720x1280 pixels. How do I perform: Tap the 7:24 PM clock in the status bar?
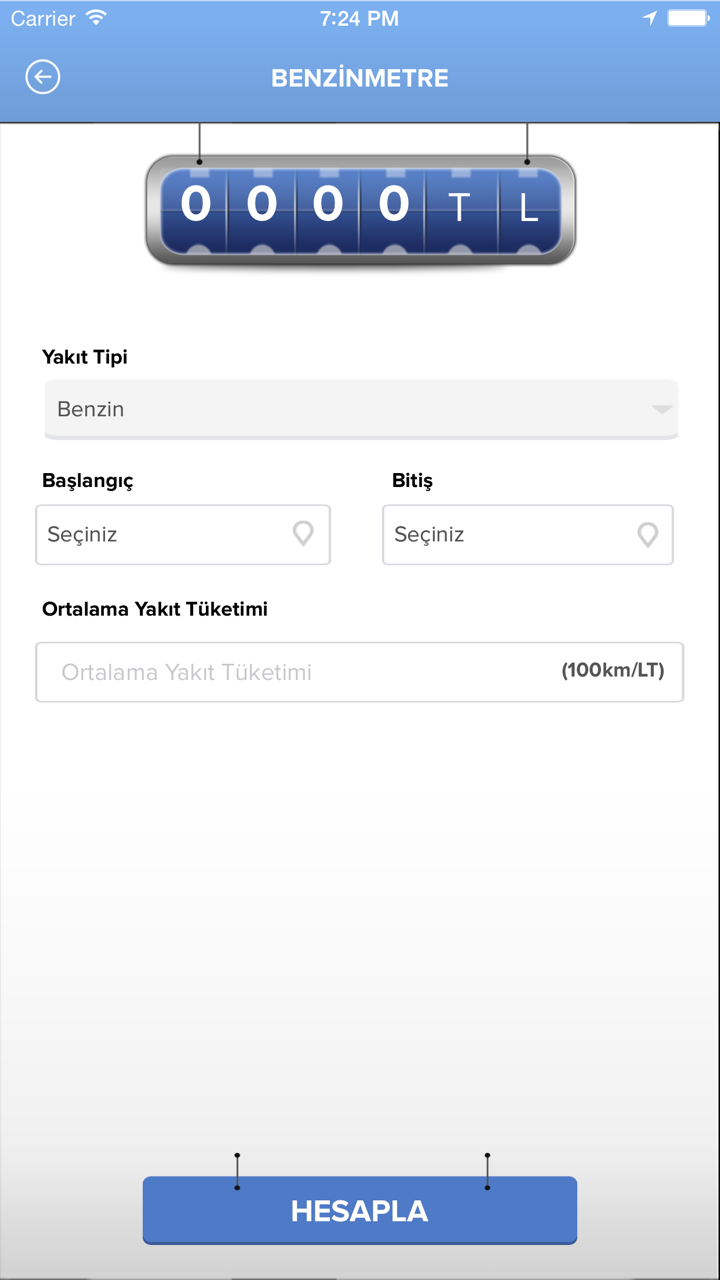click(x=358, y=17)
